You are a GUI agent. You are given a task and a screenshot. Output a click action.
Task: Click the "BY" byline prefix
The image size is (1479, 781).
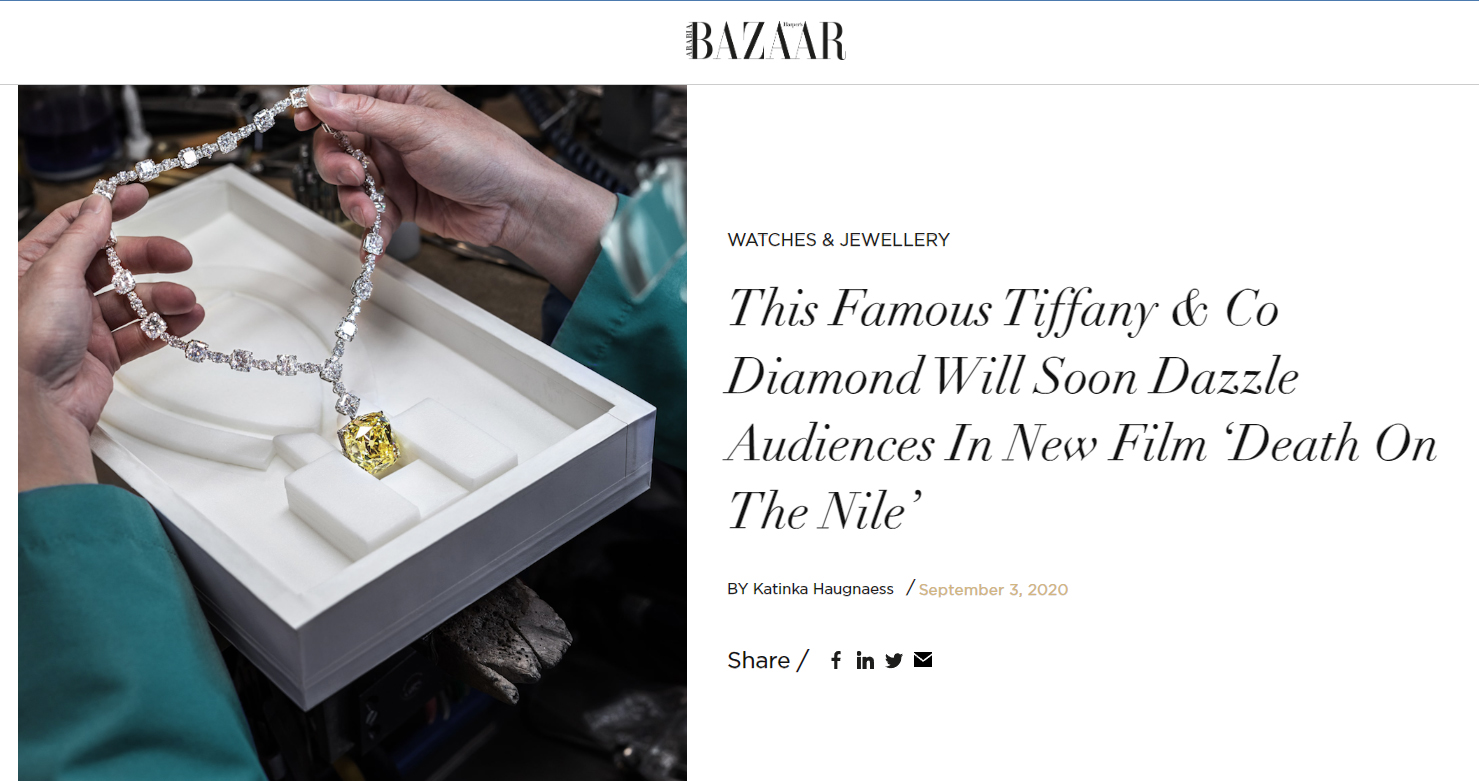[738, 589]
